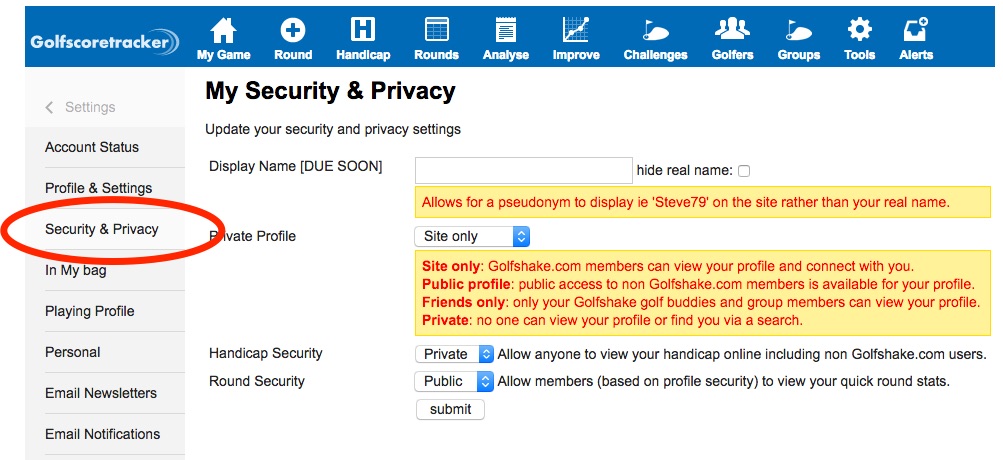Expand the Private Profile dropdown
This screenshot has width=1003, height=460.
[x=471, y=236]
